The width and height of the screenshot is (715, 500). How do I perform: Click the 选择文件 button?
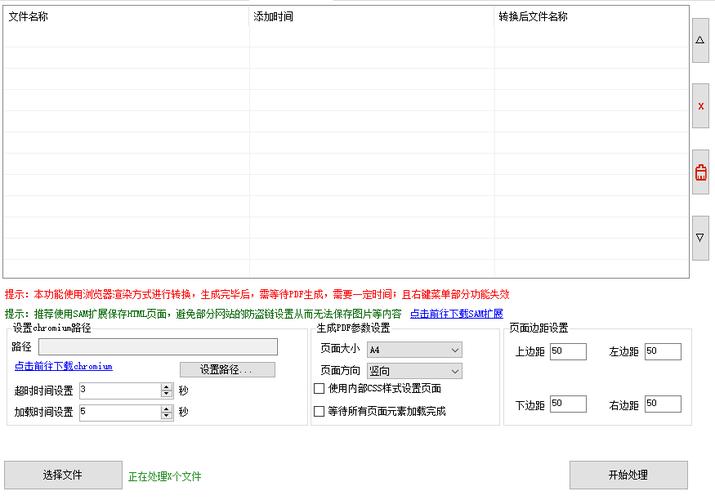point(63,475)
